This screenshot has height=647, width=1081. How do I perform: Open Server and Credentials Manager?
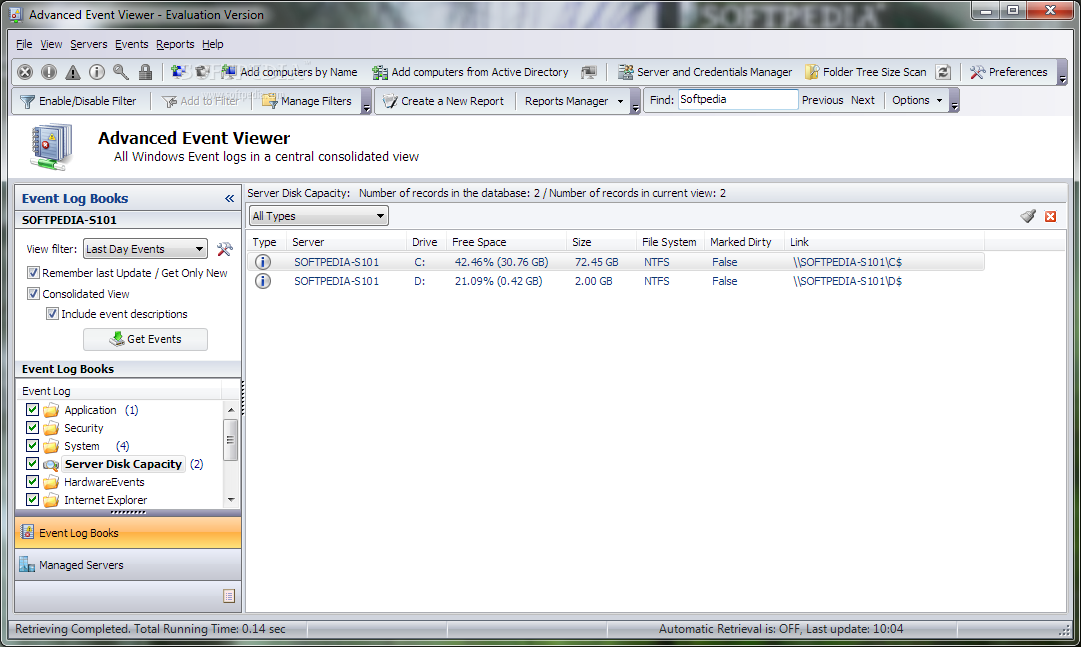click(x=705, y=72)
